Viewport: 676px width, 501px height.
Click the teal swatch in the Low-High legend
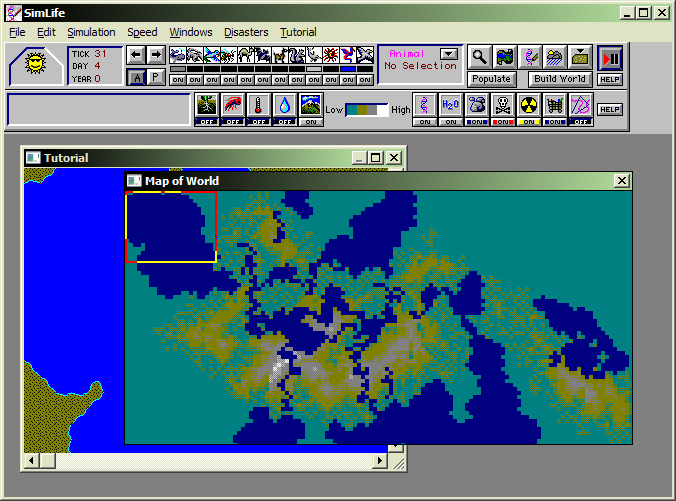(x=352, y=110)
